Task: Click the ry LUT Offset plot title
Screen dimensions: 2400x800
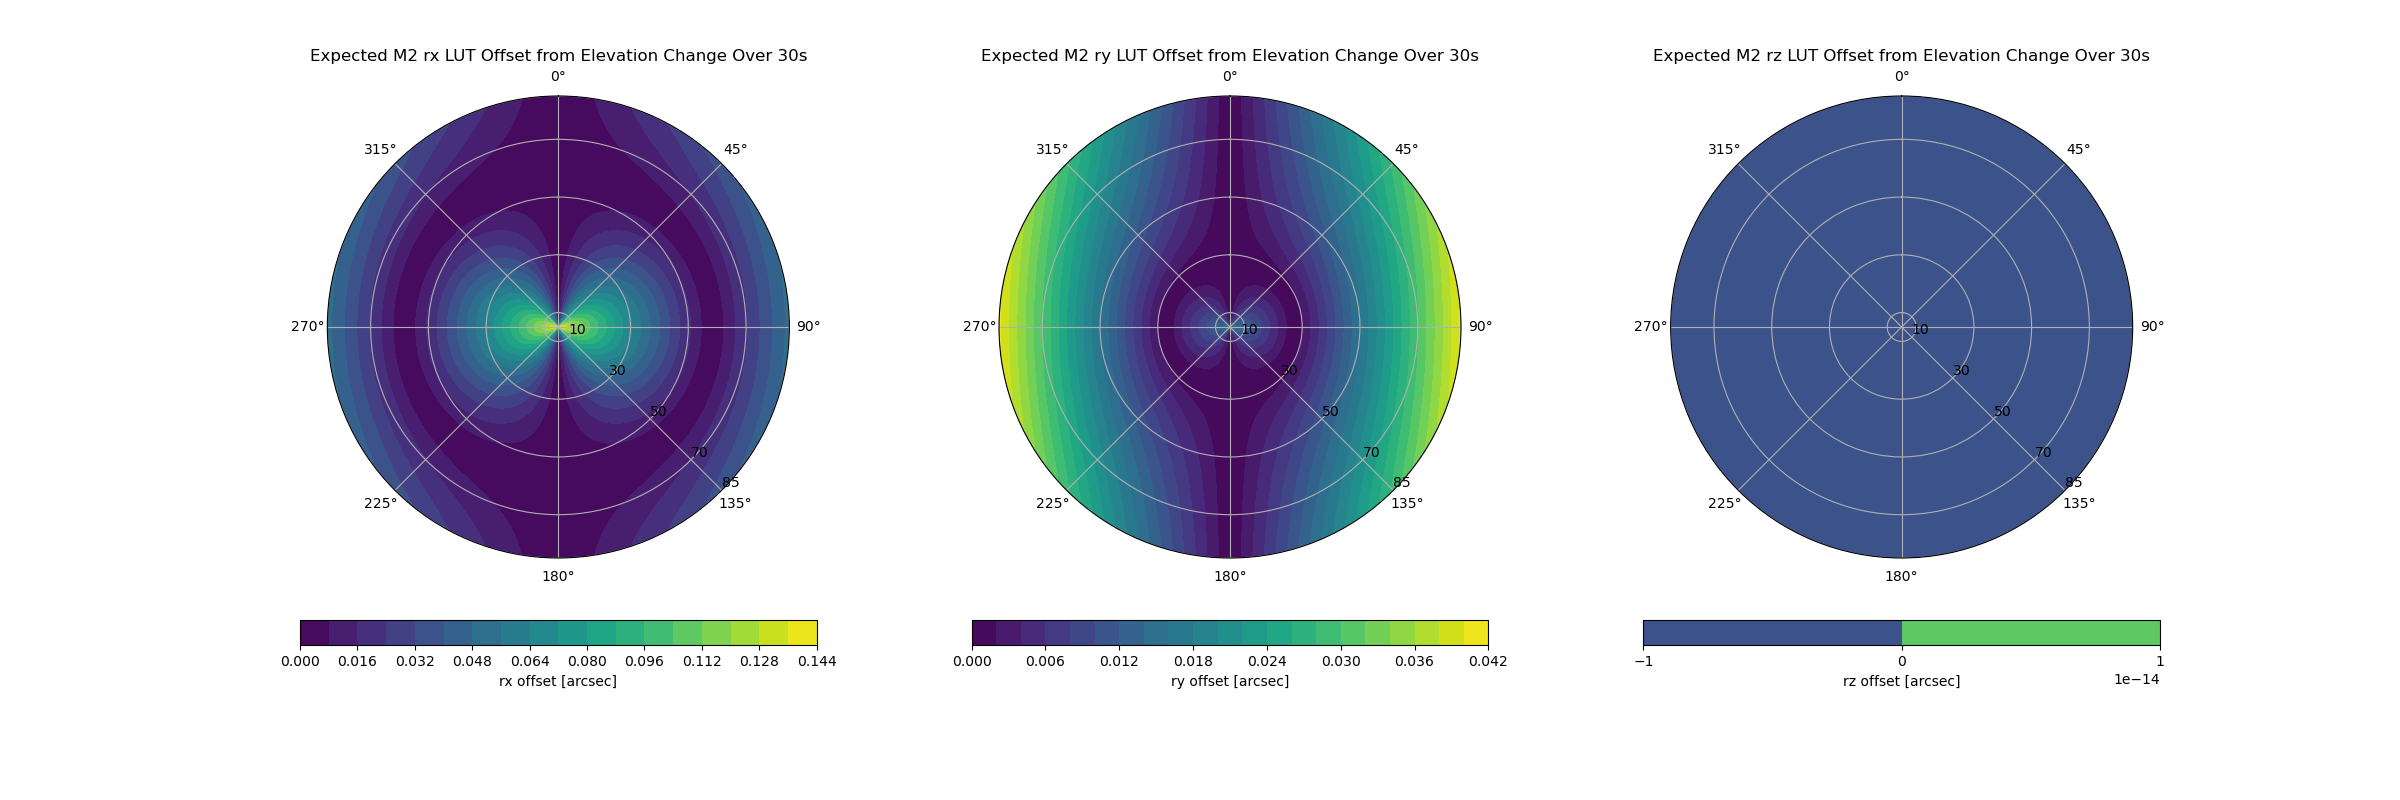Action: pyautogui.click(x=1229, y=56)
